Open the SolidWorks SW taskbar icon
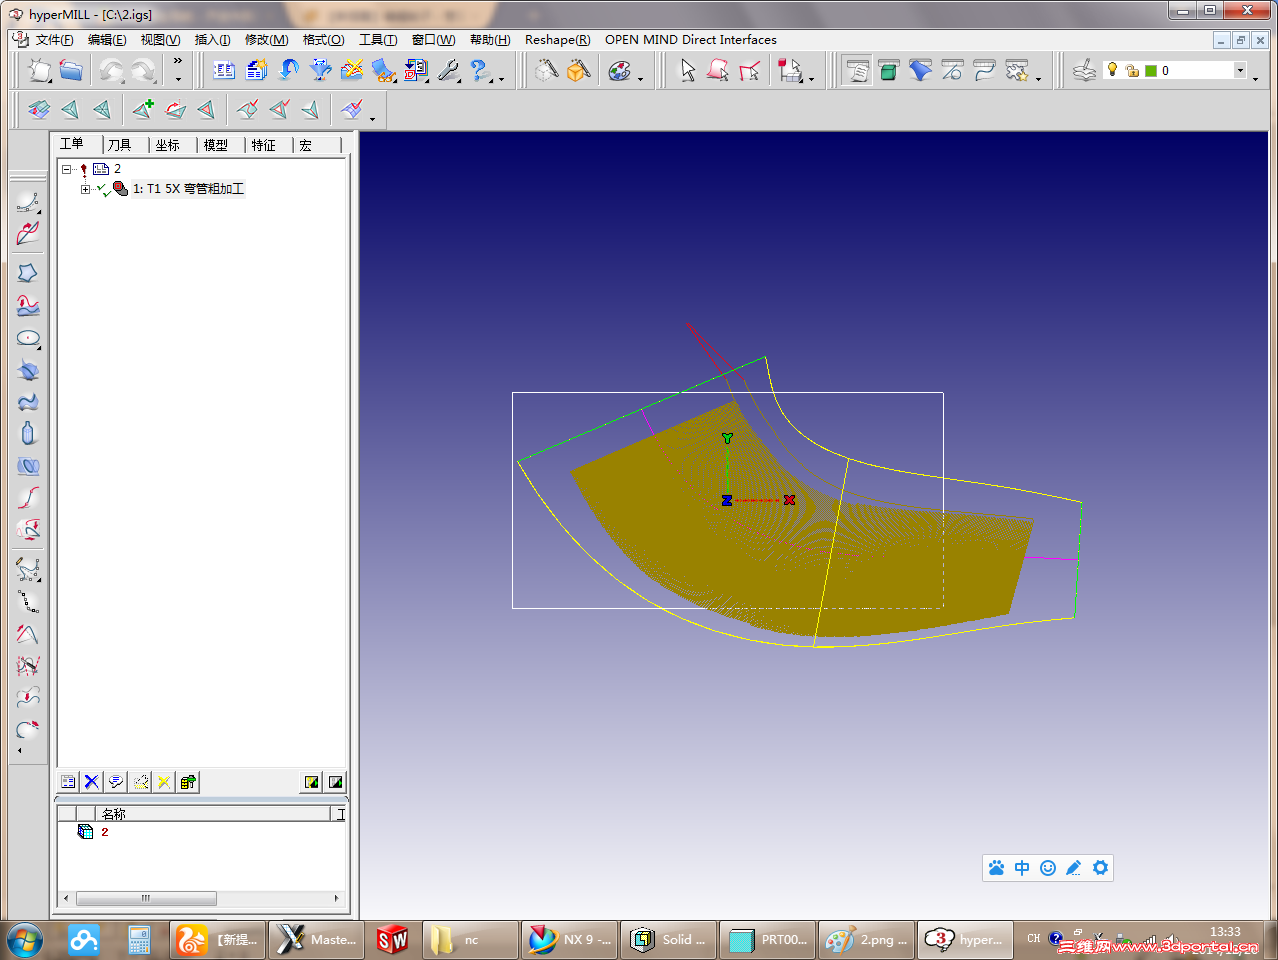The image size is (1278, 960). coord(393,940)
